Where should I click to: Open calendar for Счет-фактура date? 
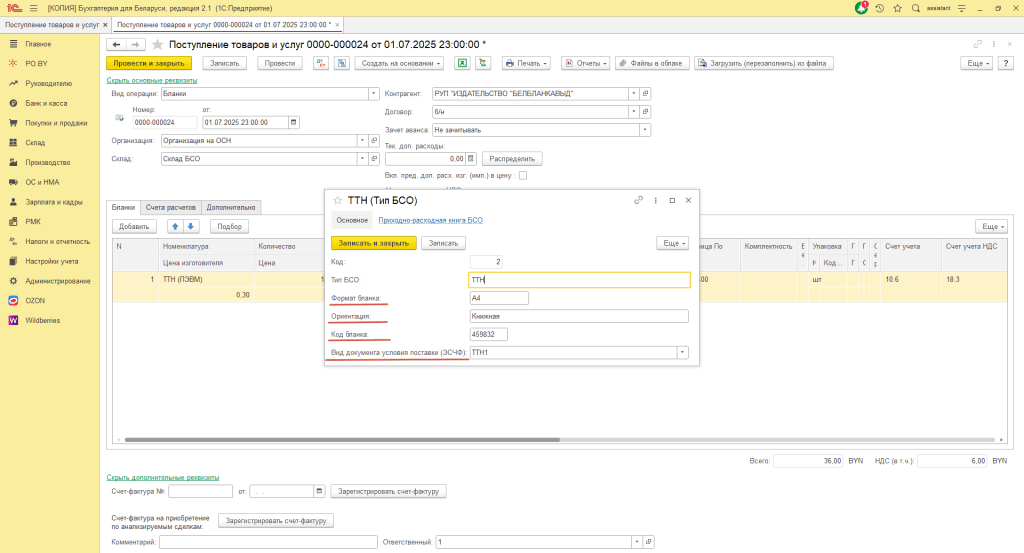[x=319, y=491]
